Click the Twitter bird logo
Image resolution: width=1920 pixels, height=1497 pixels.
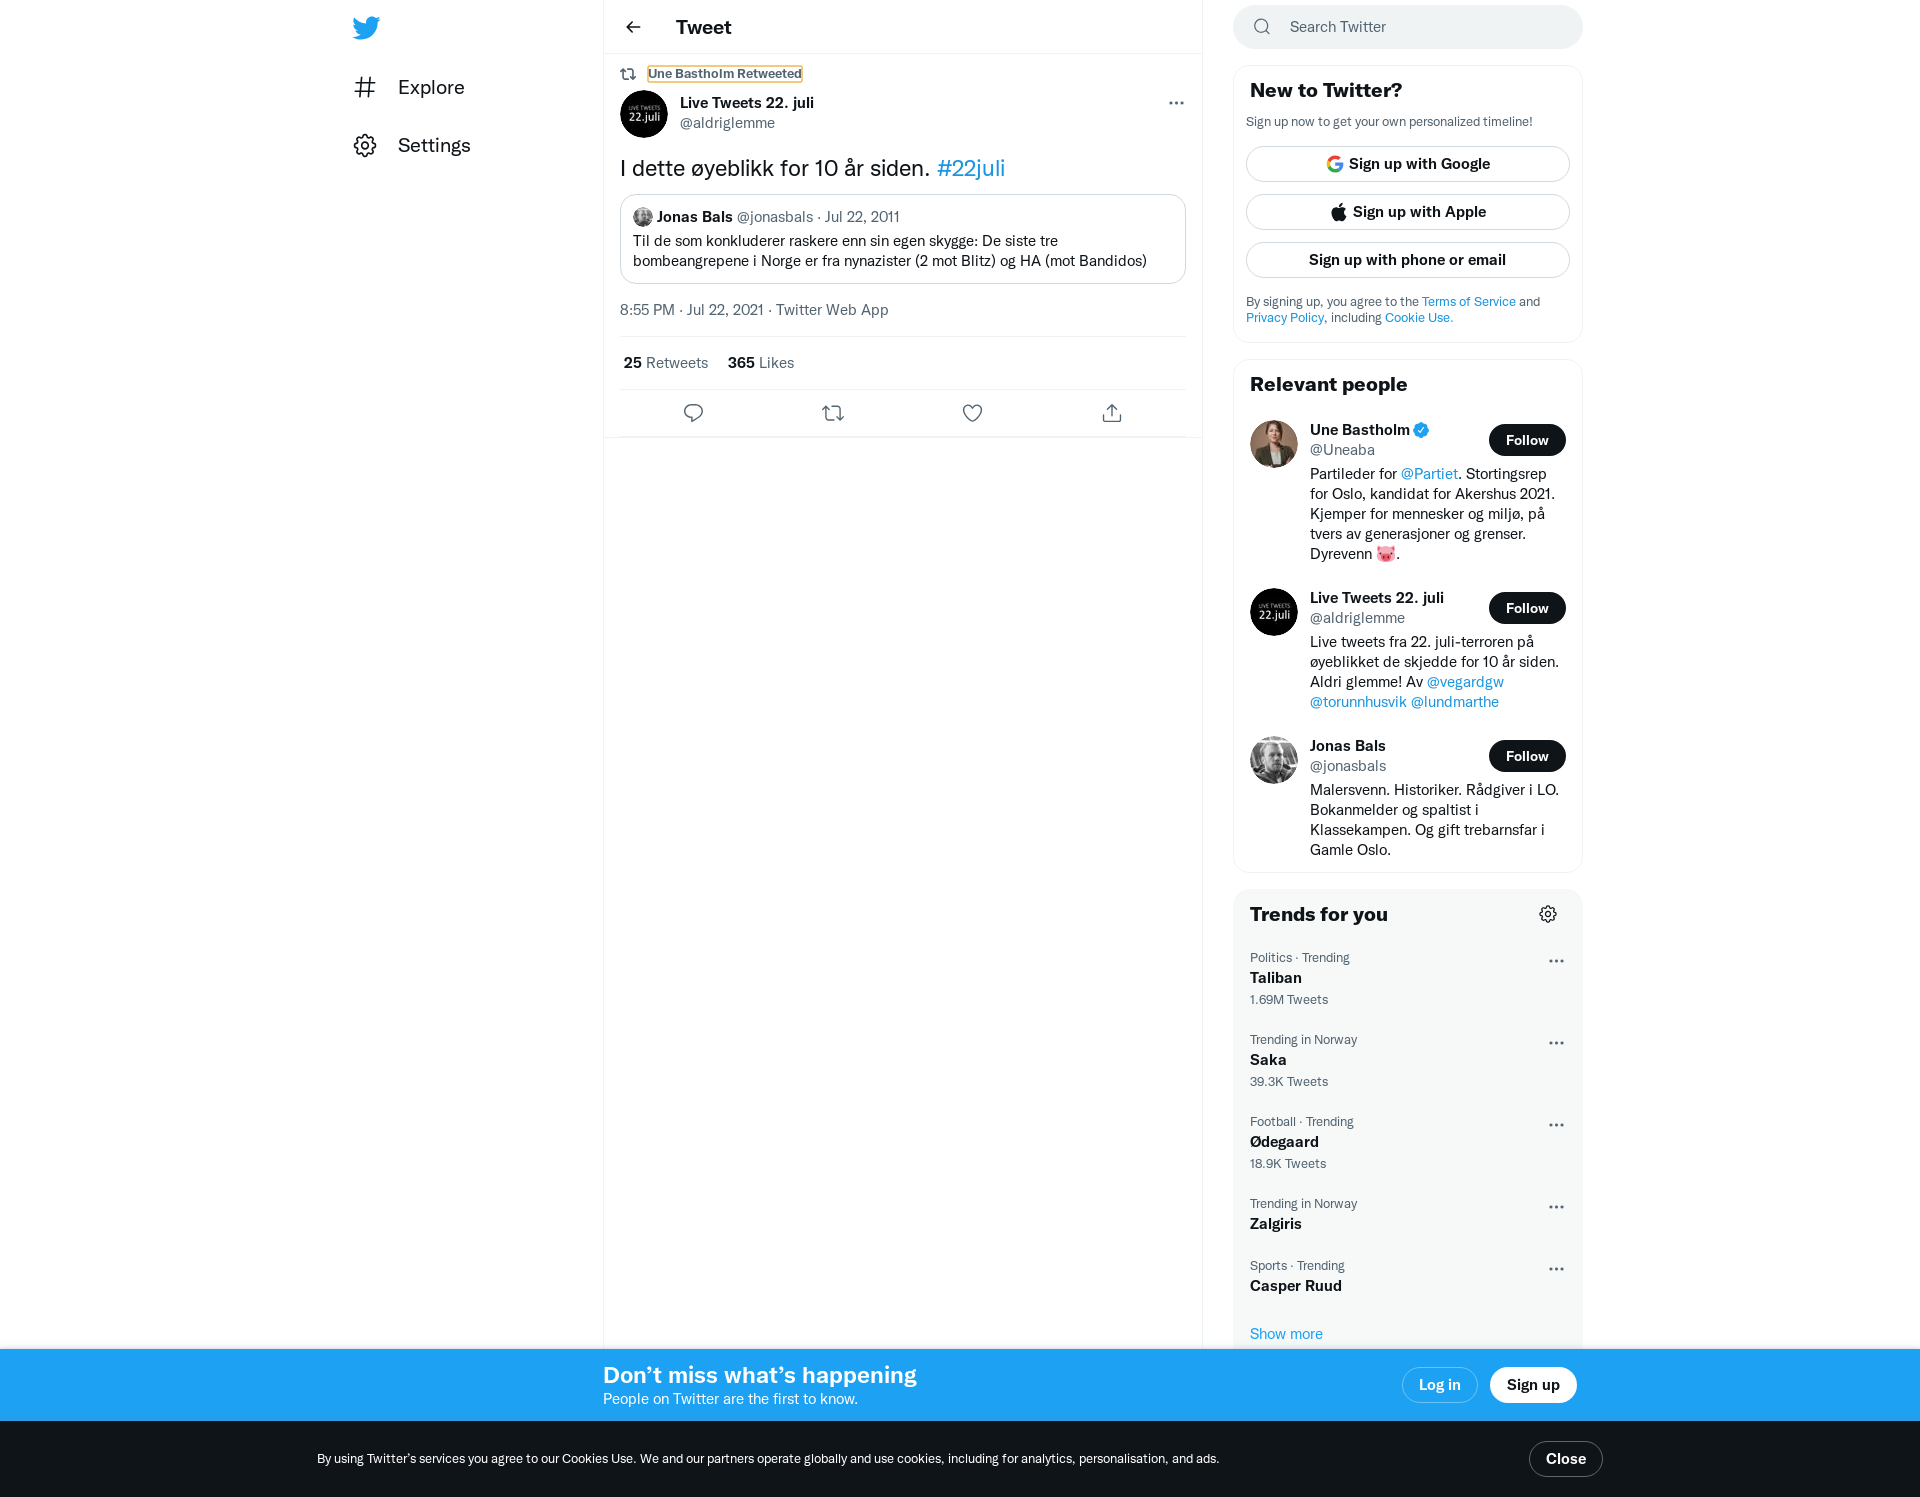(366, 27)
